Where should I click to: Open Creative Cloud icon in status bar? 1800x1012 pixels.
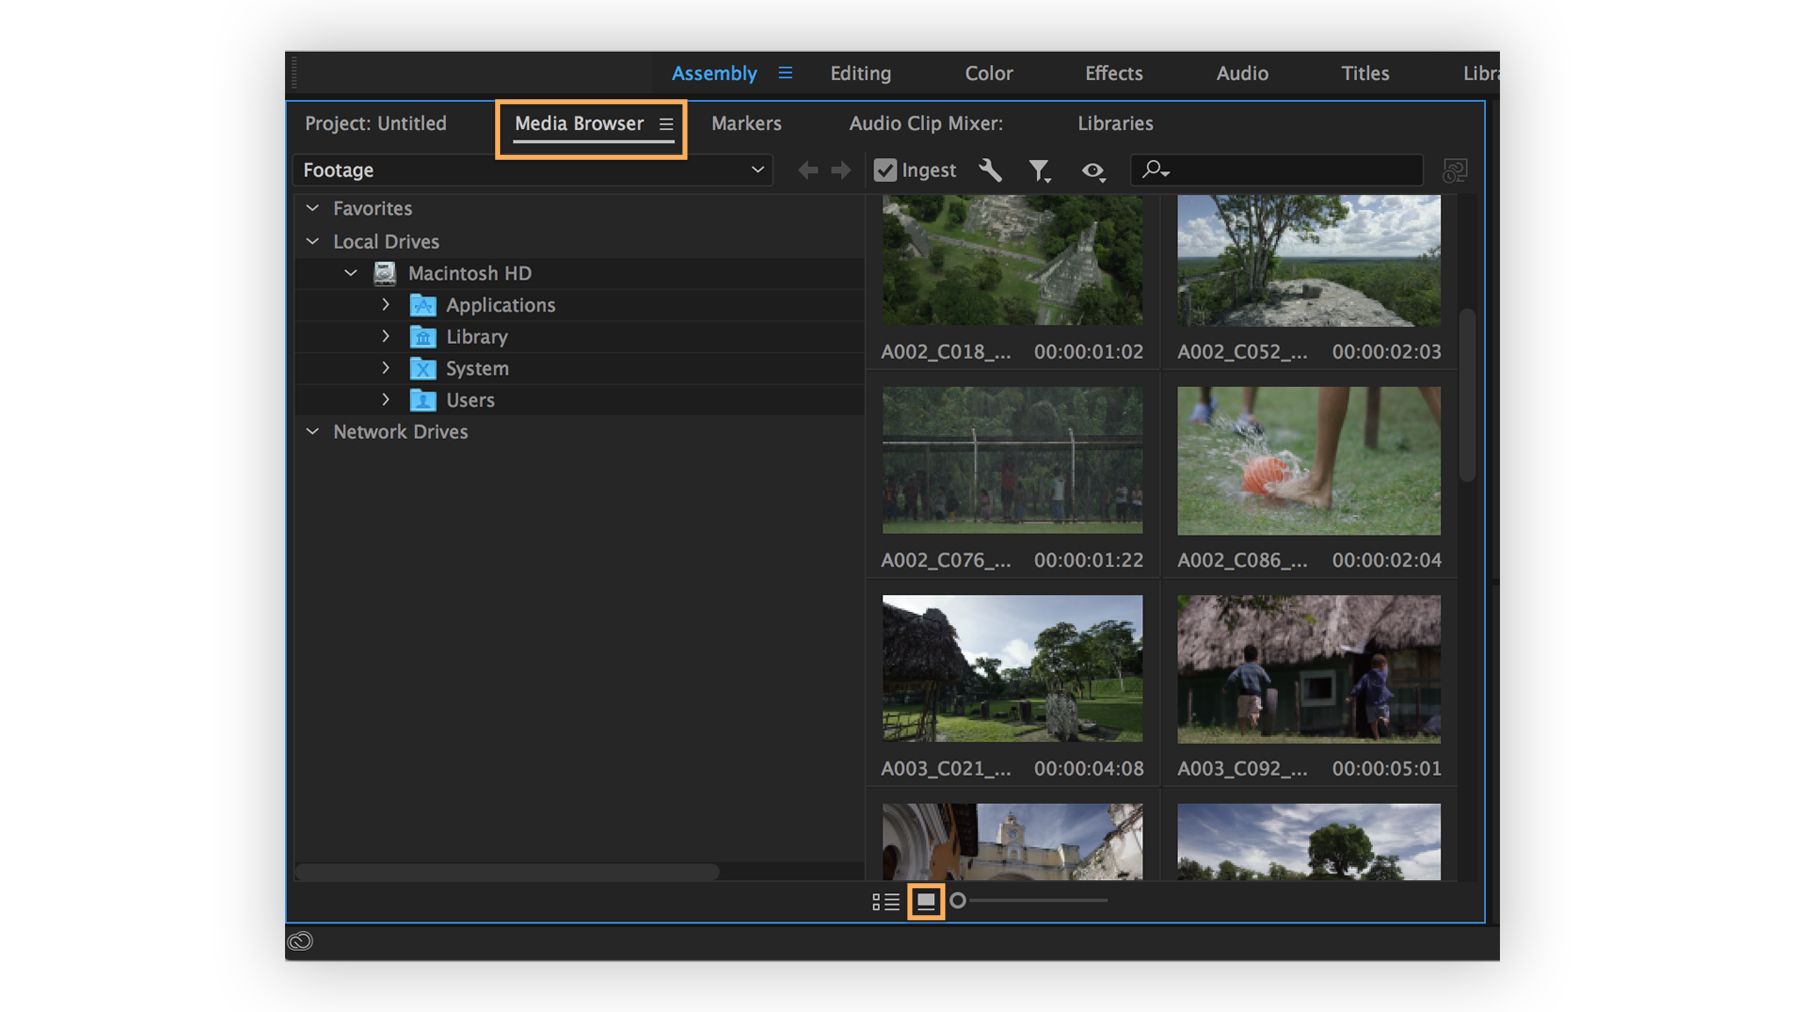click(x=300, y=941)
